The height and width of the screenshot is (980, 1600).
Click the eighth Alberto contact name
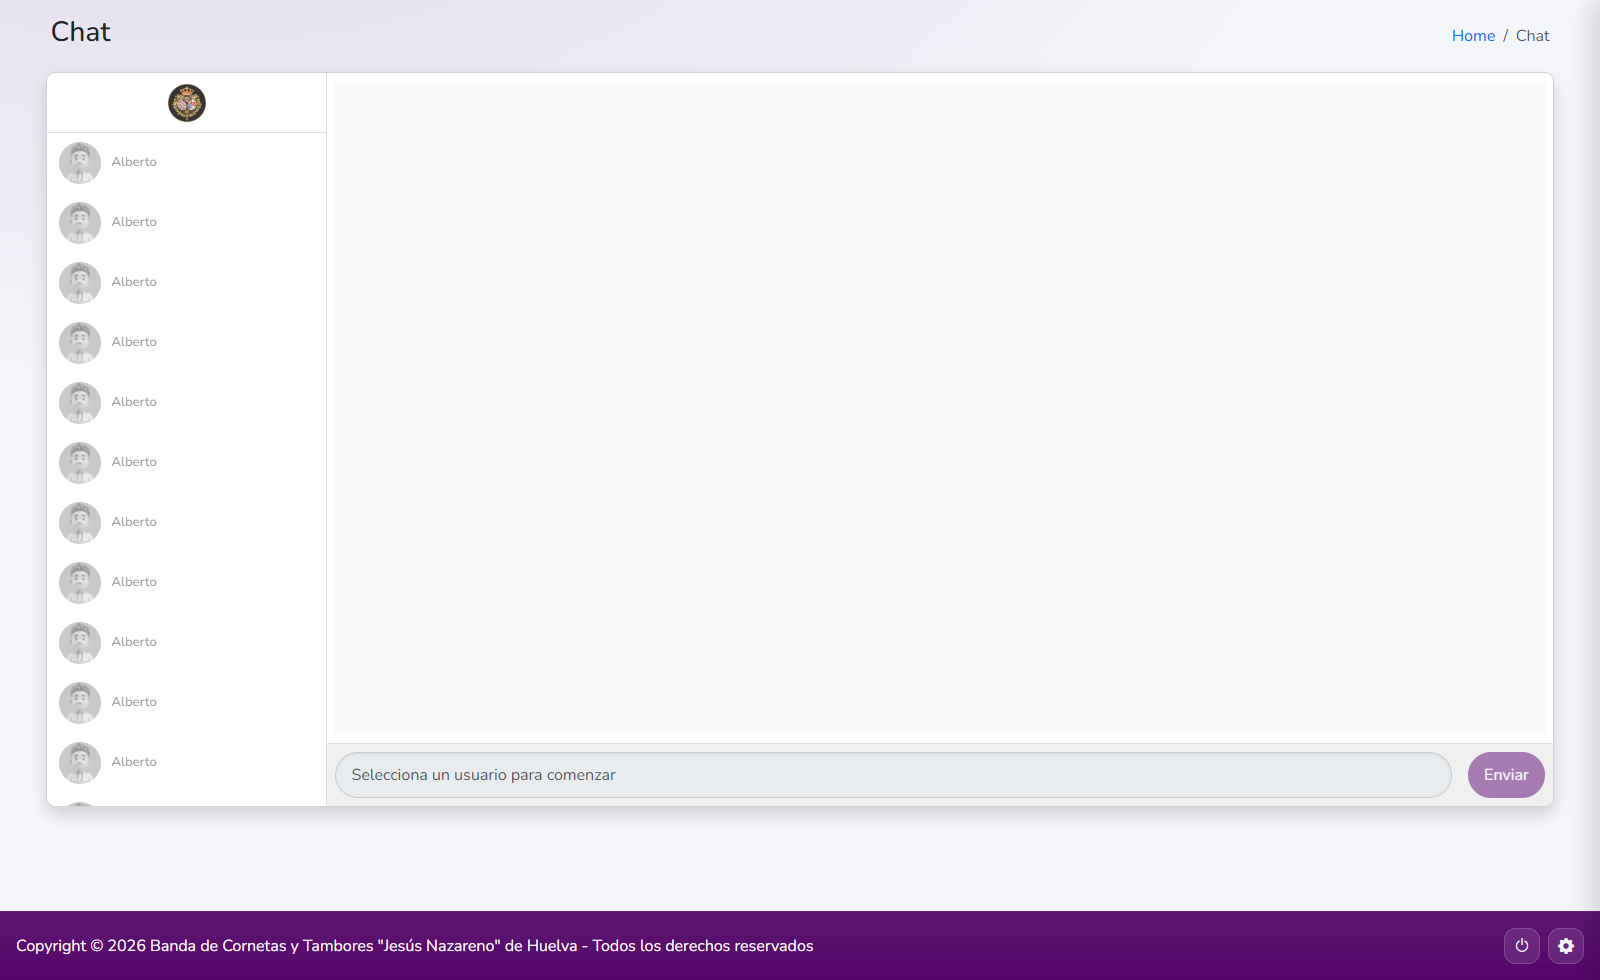[x=134, y=582]
